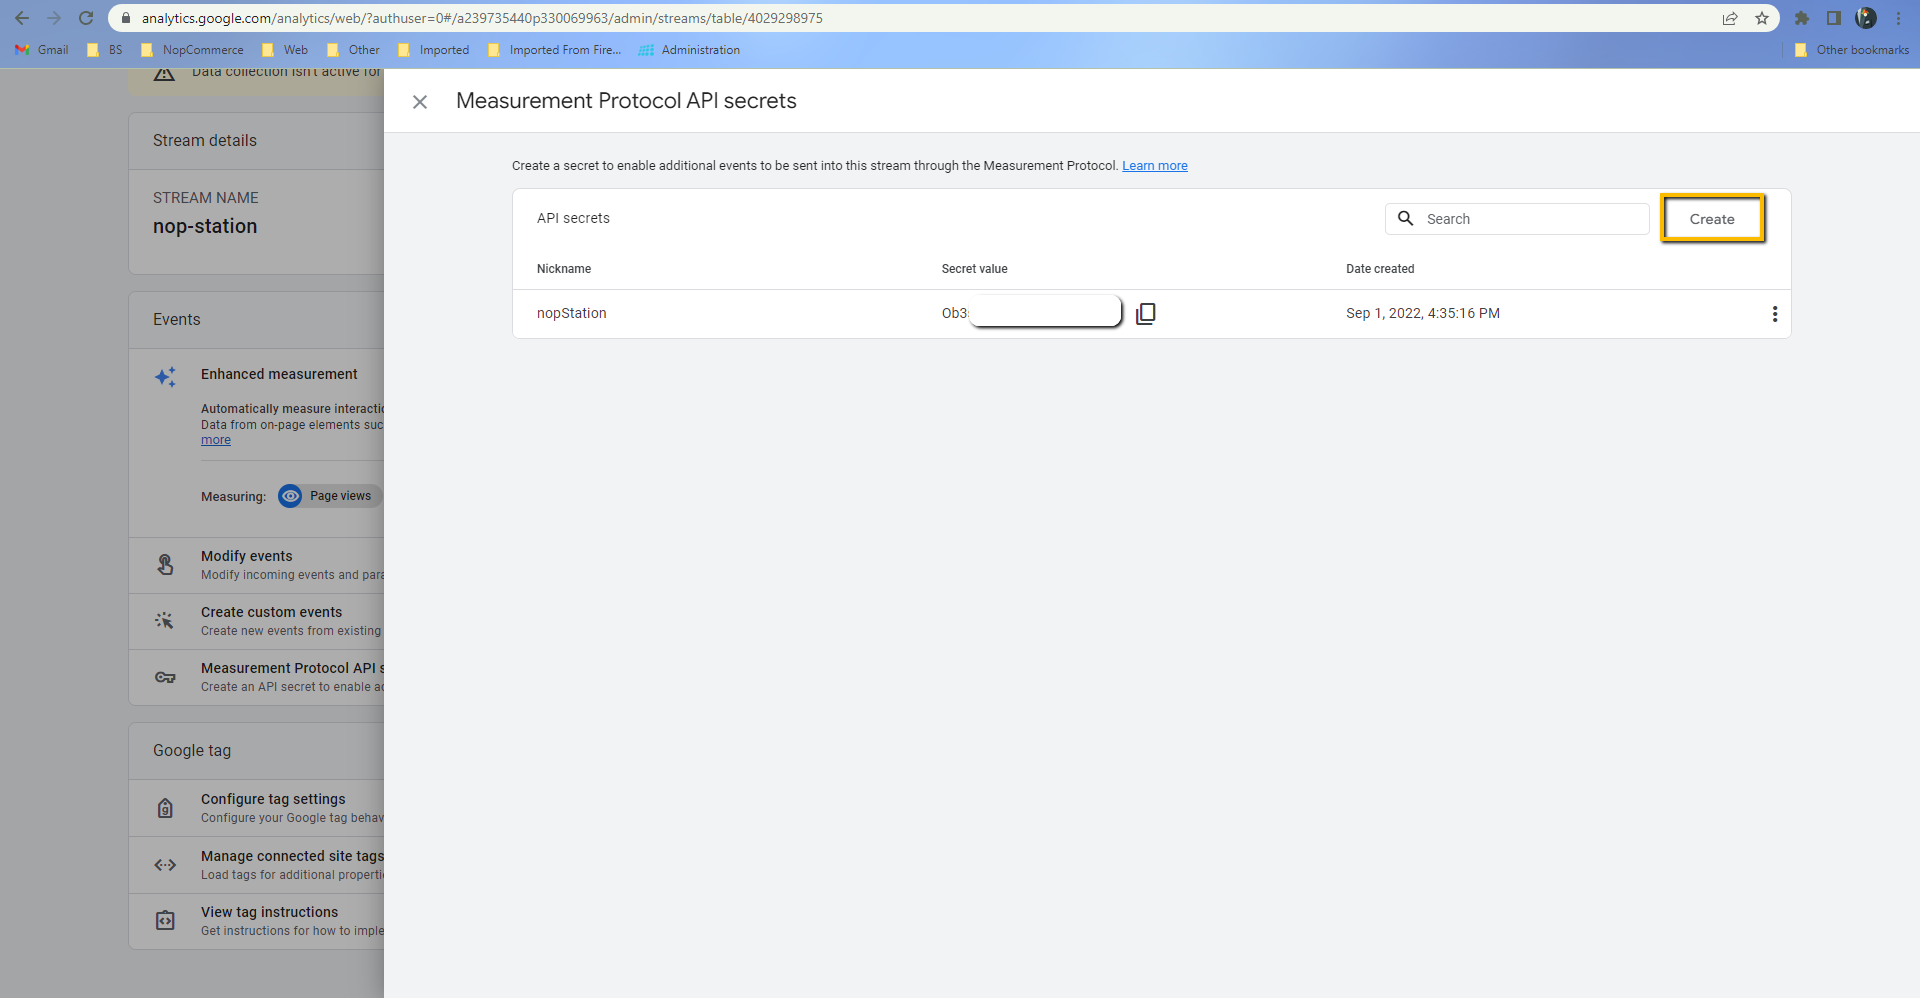Open the Learn more link
Image resolution: width=1920 pixels, height=998 pixels.
click(x=1154, y=166)
